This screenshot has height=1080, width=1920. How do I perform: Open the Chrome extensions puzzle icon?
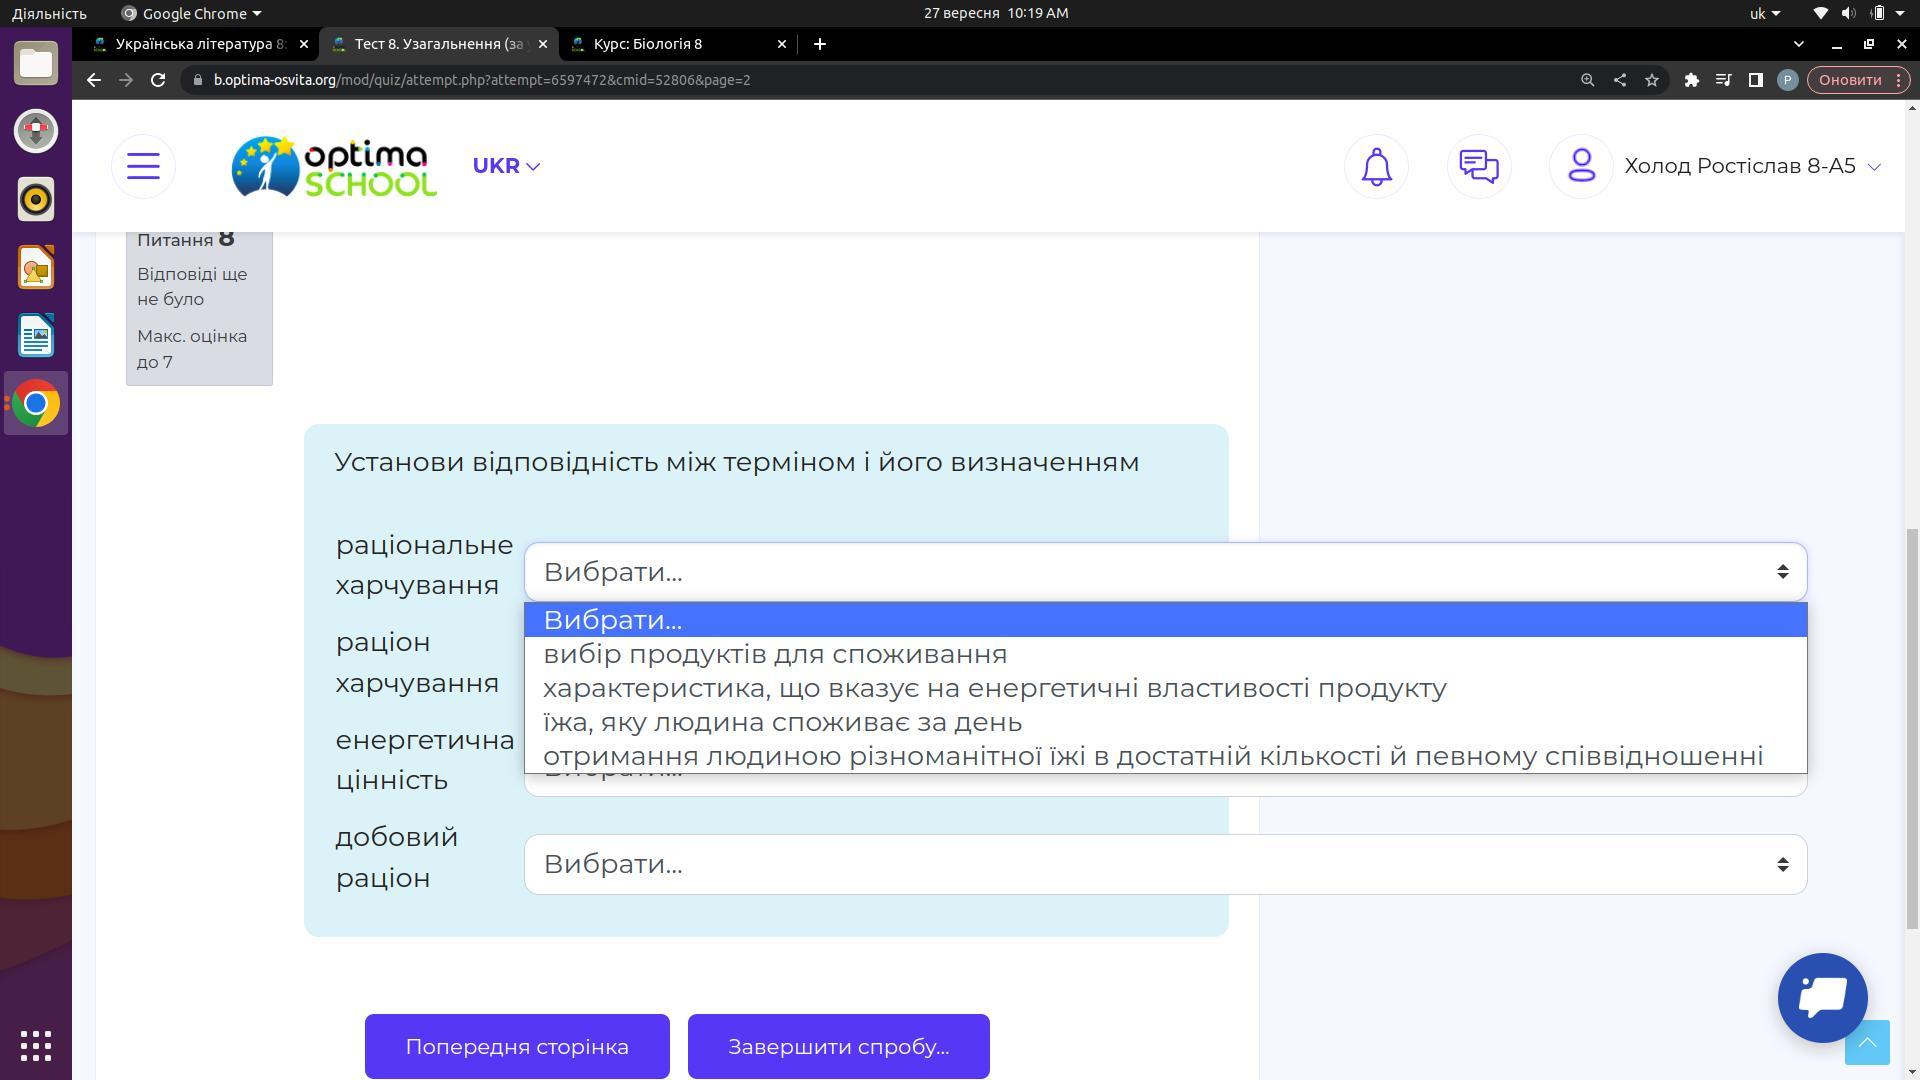click(1691, 80)
